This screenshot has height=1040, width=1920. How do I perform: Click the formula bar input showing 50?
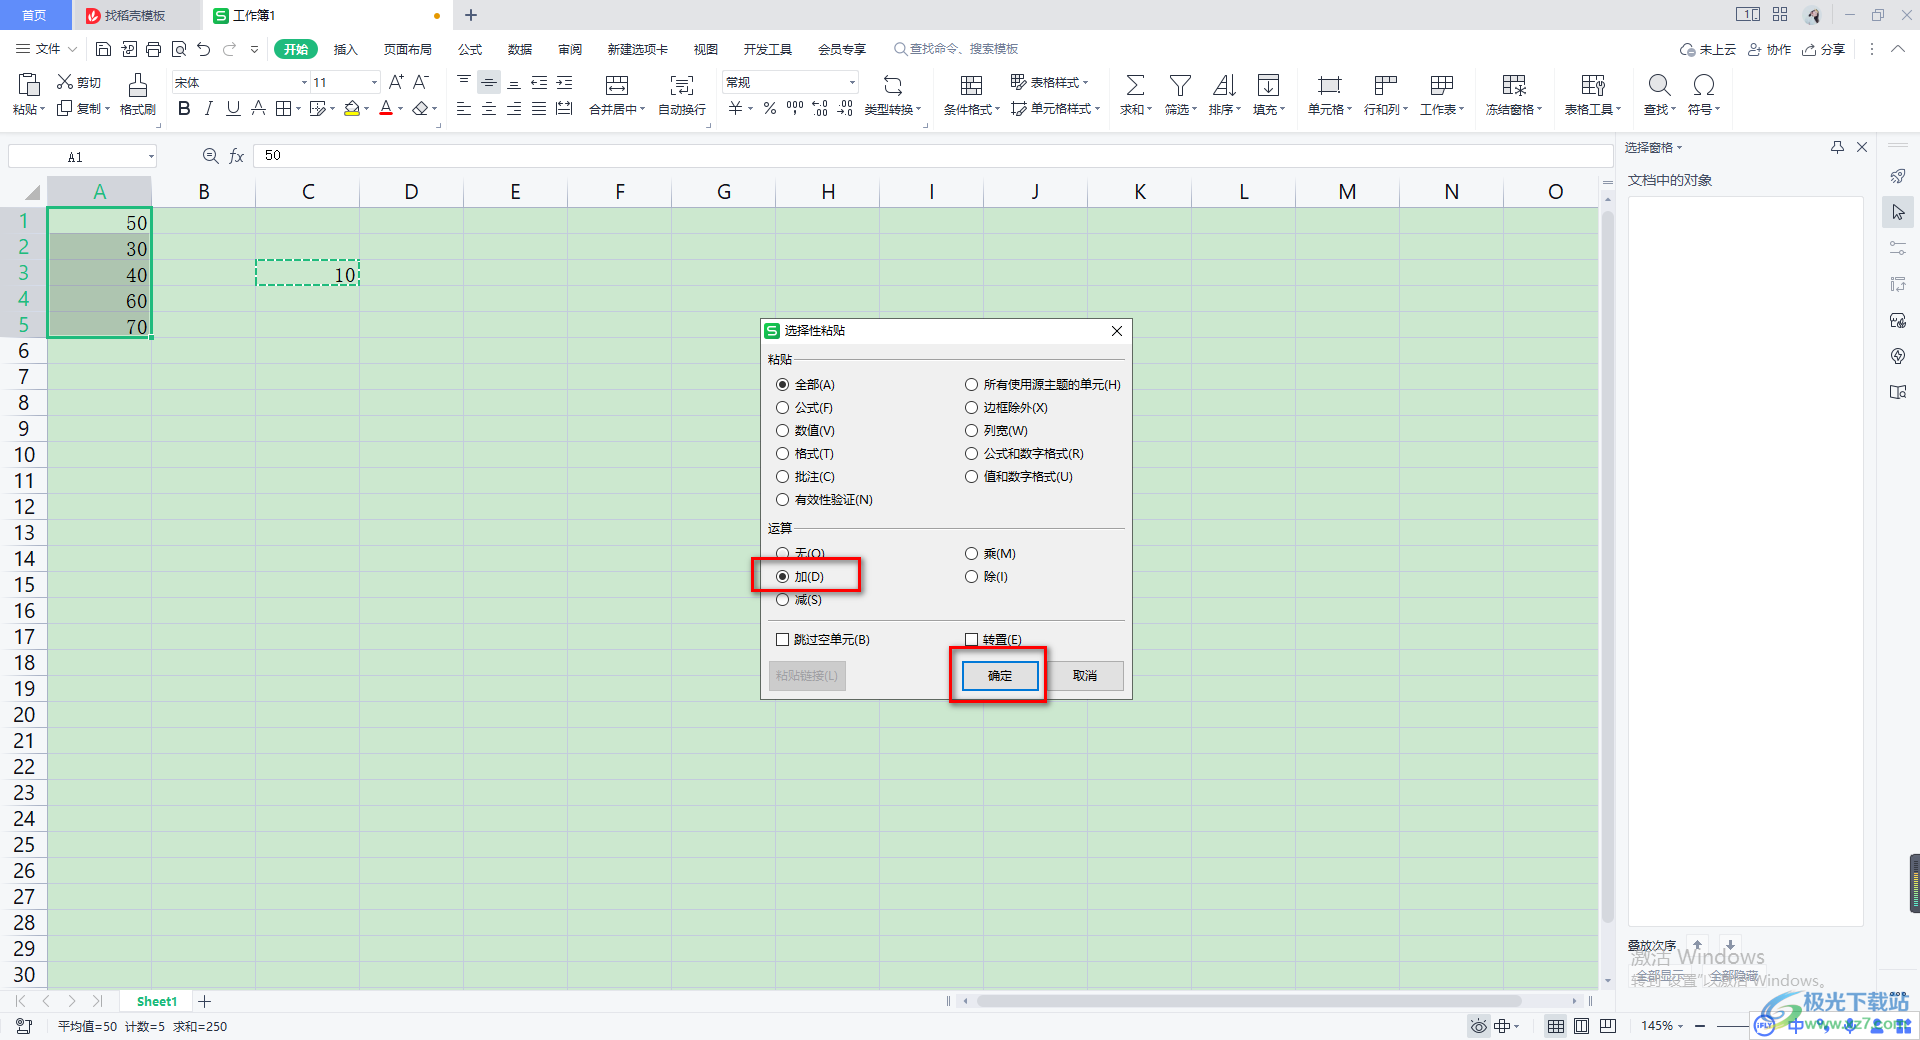pyautogui.click(x=933, y=156)
